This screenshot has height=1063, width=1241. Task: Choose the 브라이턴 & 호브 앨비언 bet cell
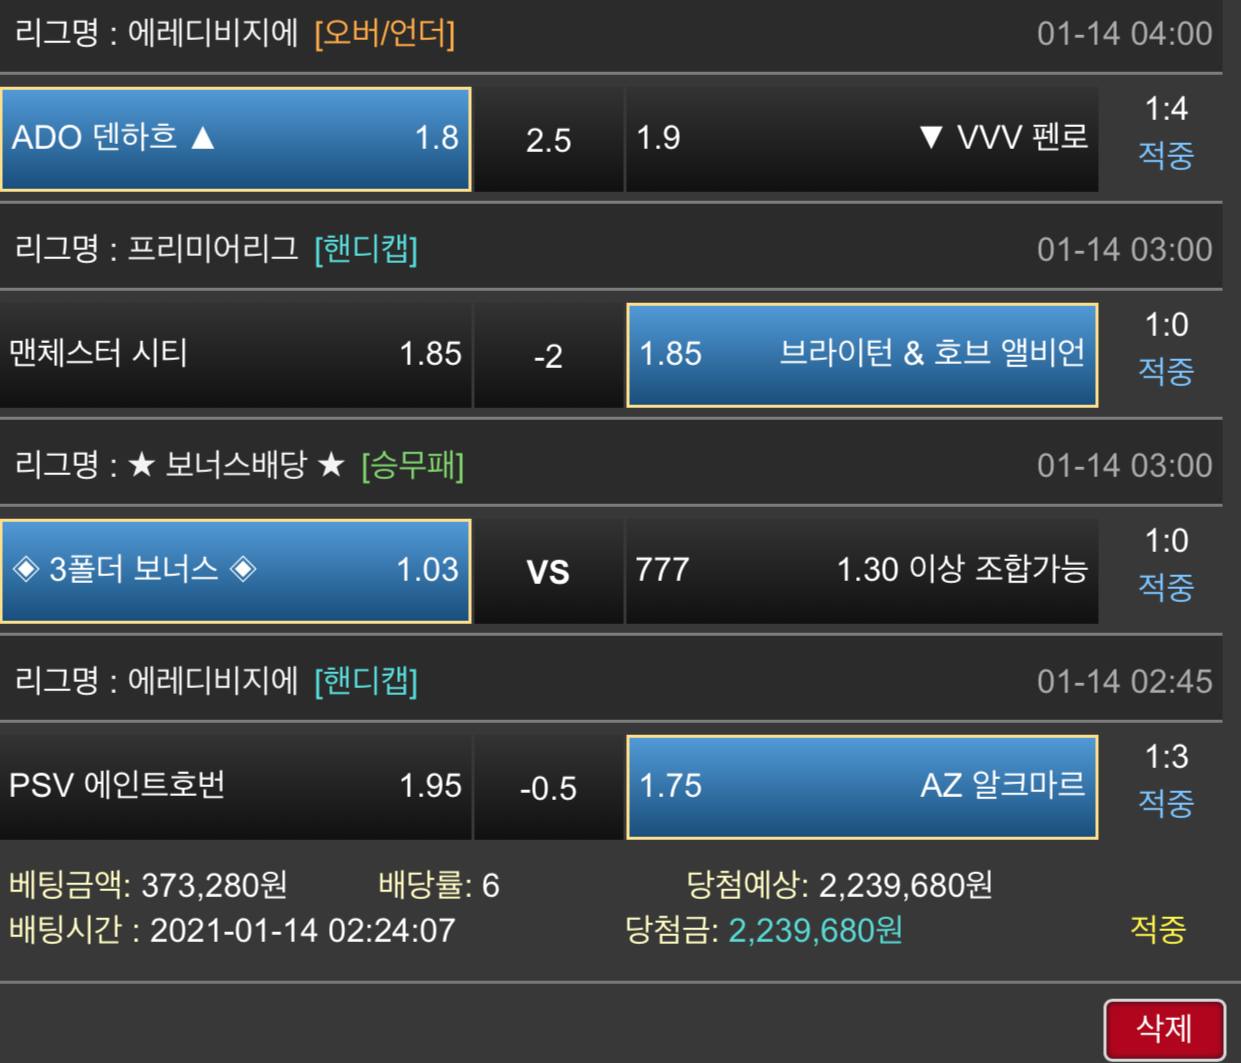point(862,355)
